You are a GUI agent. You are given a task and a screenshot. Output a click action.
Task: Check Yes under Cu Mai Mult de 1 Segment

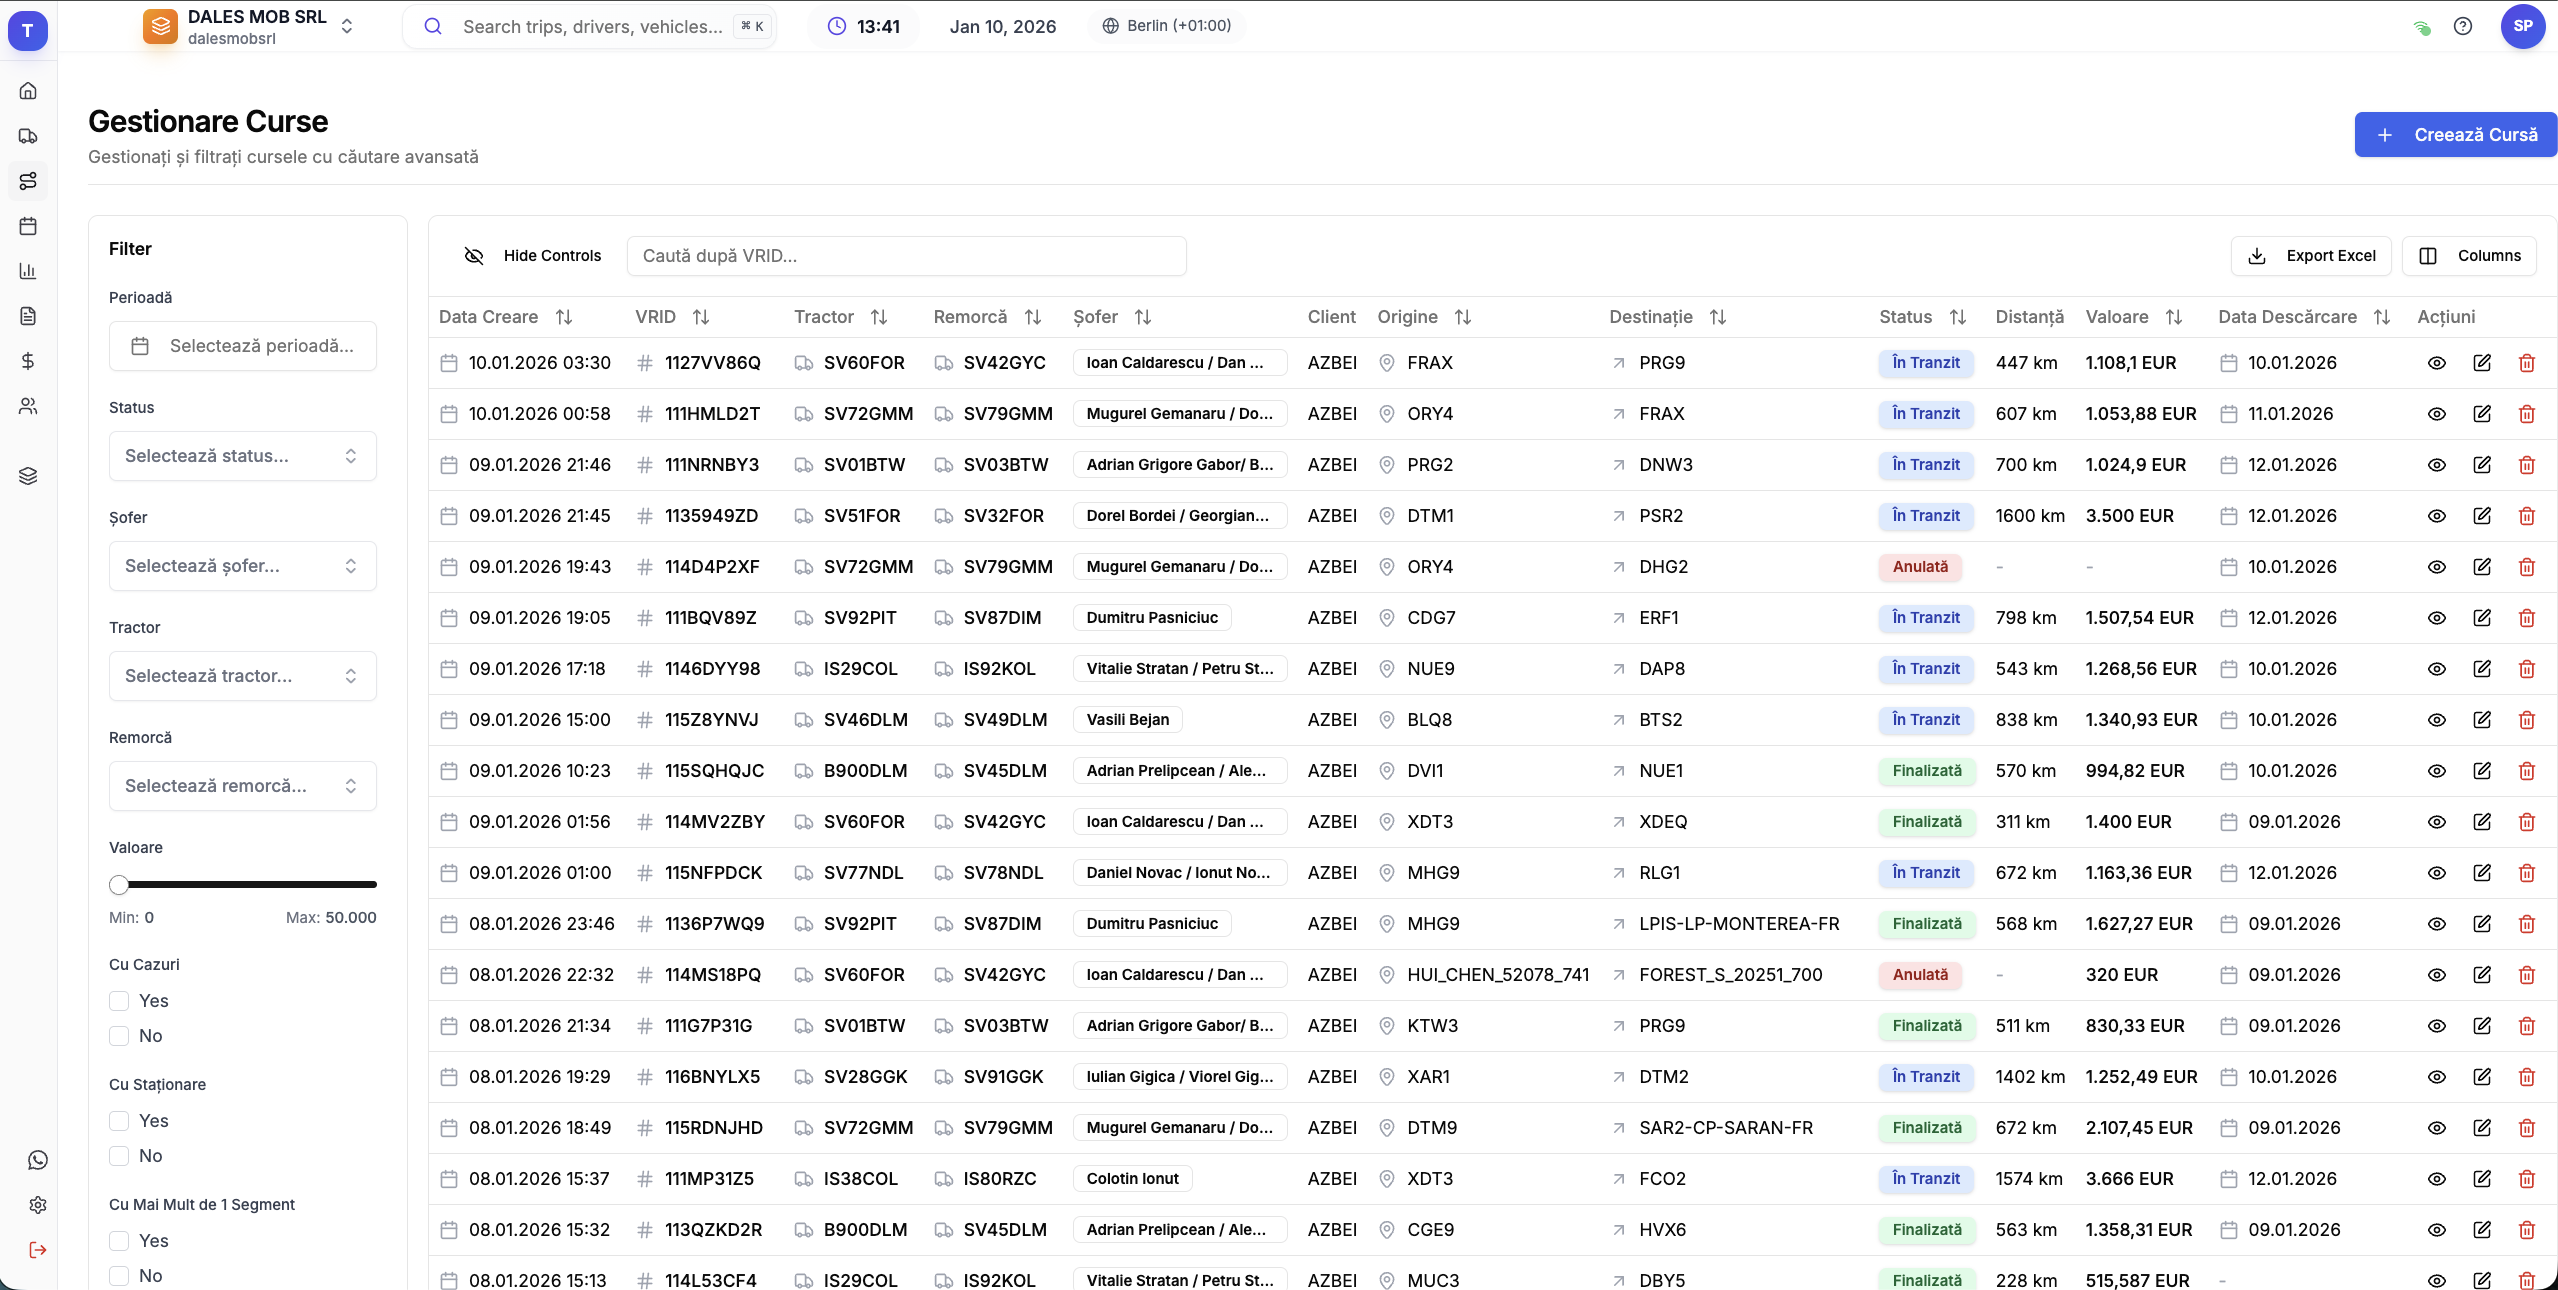coord(119,1241)
